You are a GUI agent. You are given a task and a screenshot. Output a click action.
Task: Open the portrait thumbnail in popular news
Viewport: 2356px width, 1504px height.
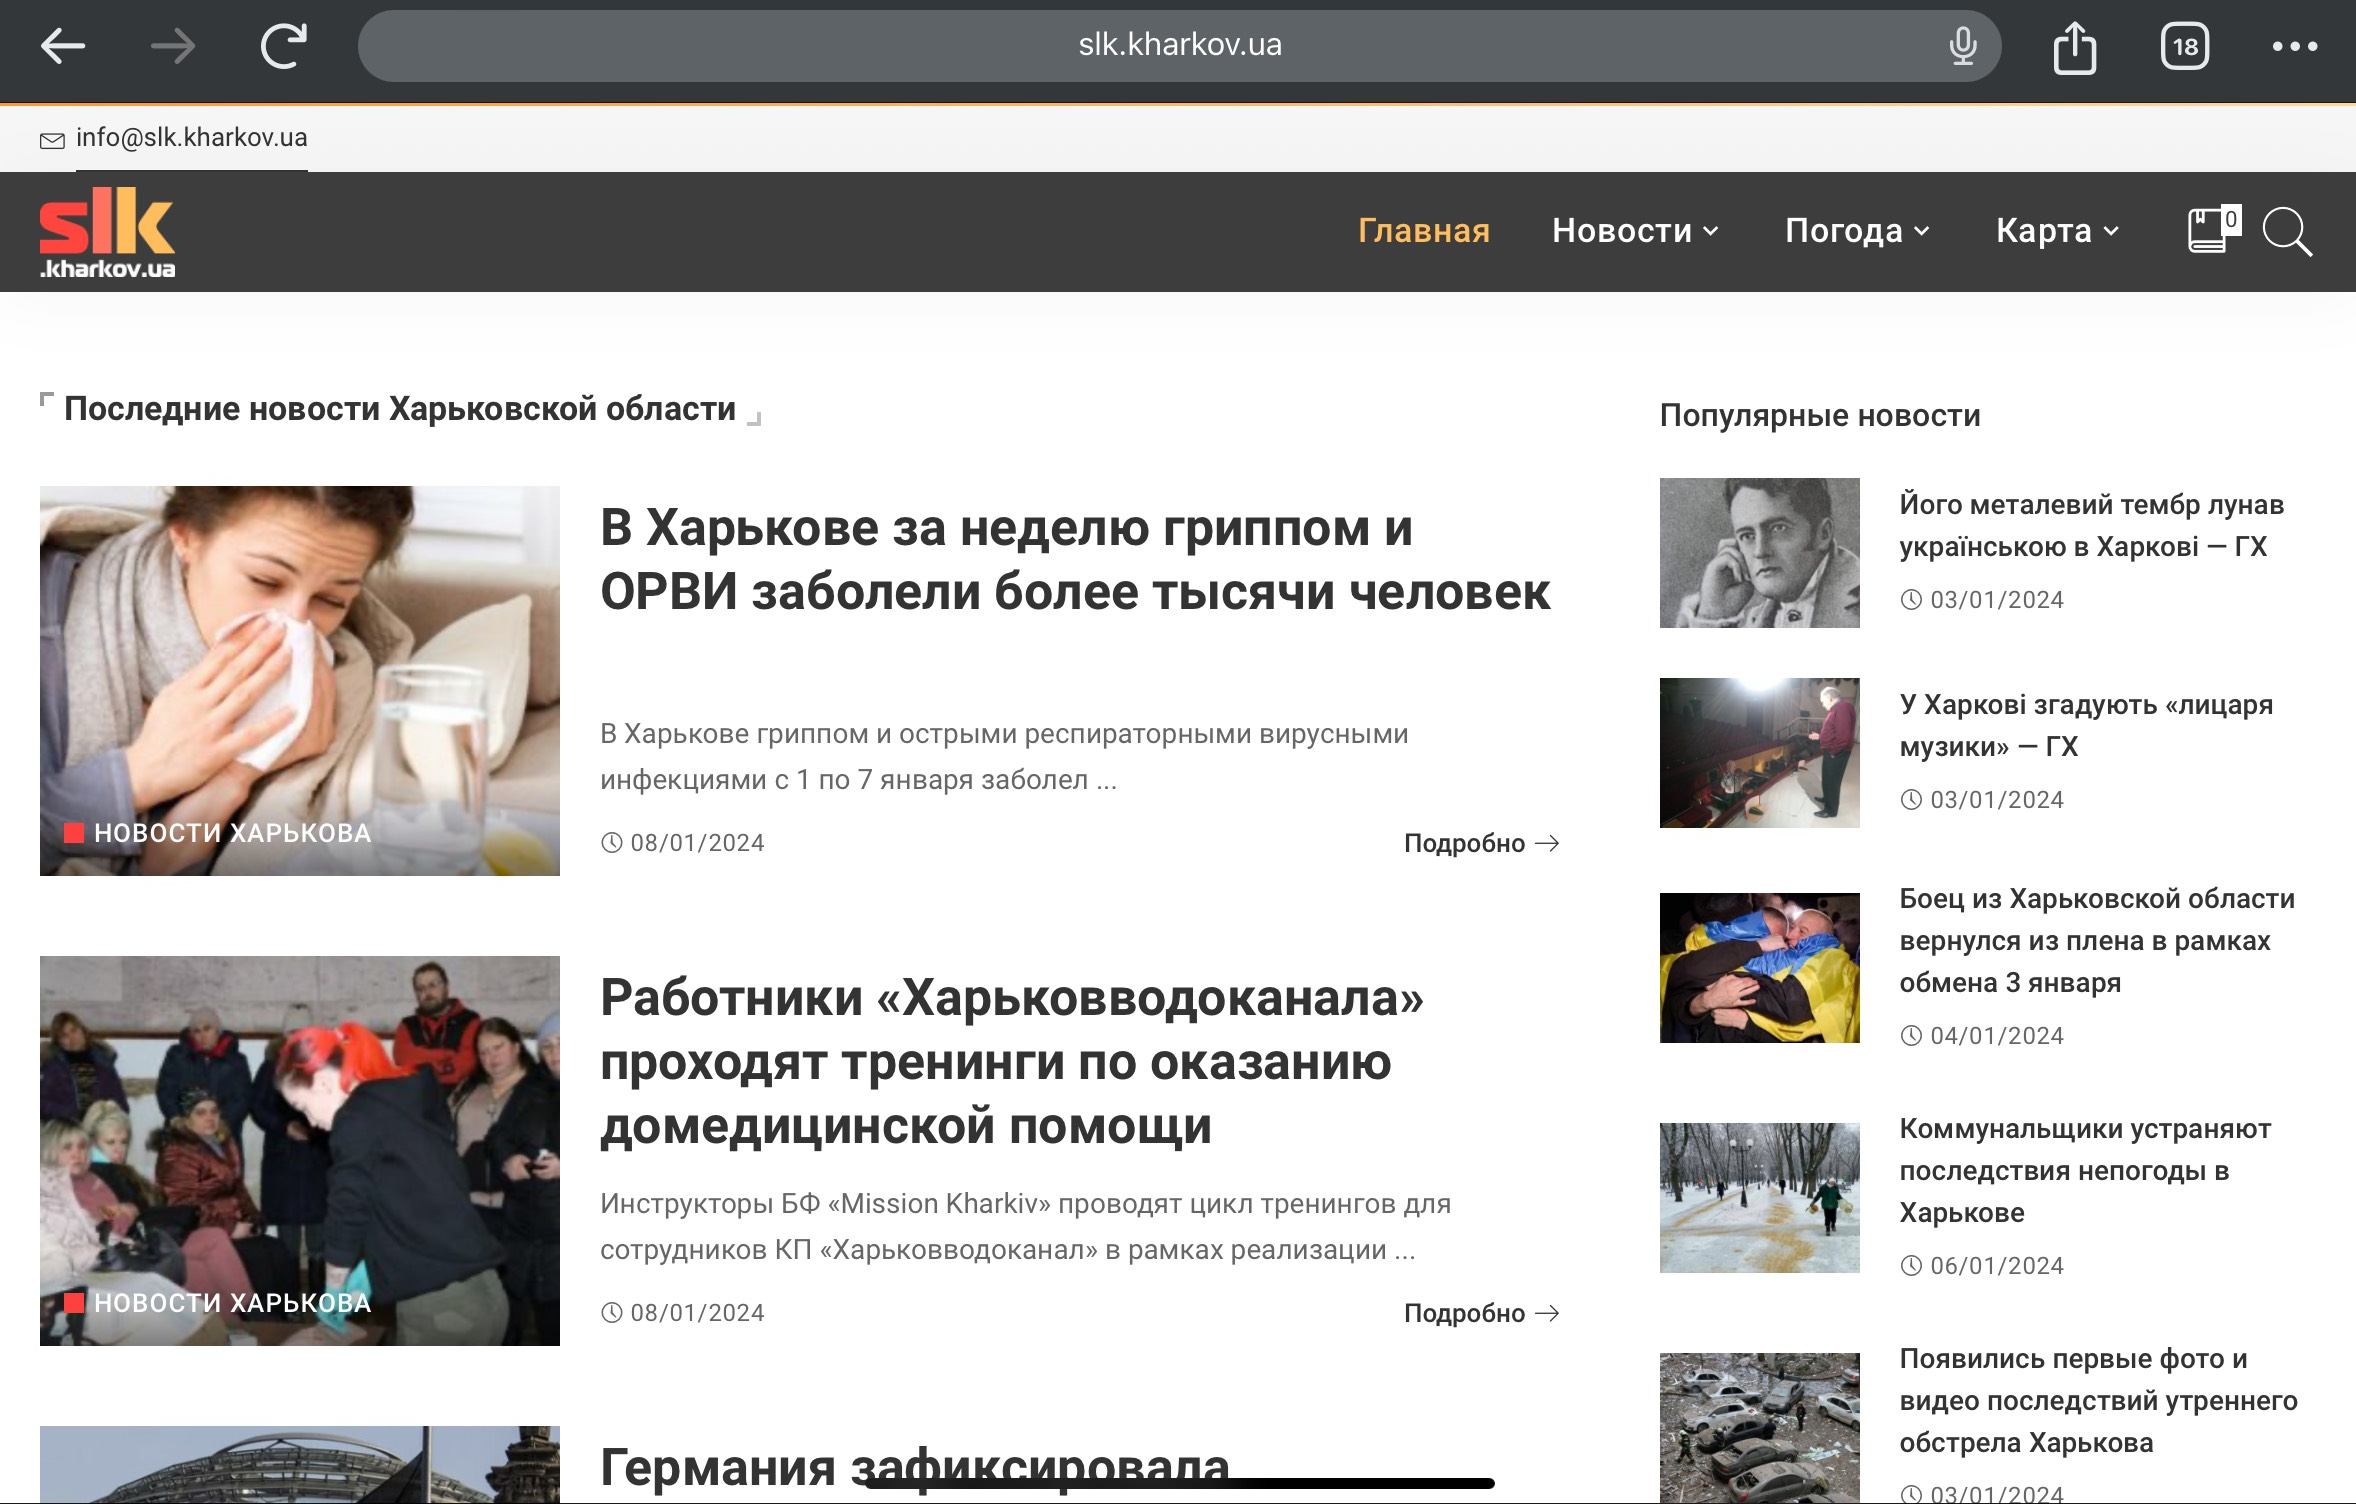[1760, 553]
